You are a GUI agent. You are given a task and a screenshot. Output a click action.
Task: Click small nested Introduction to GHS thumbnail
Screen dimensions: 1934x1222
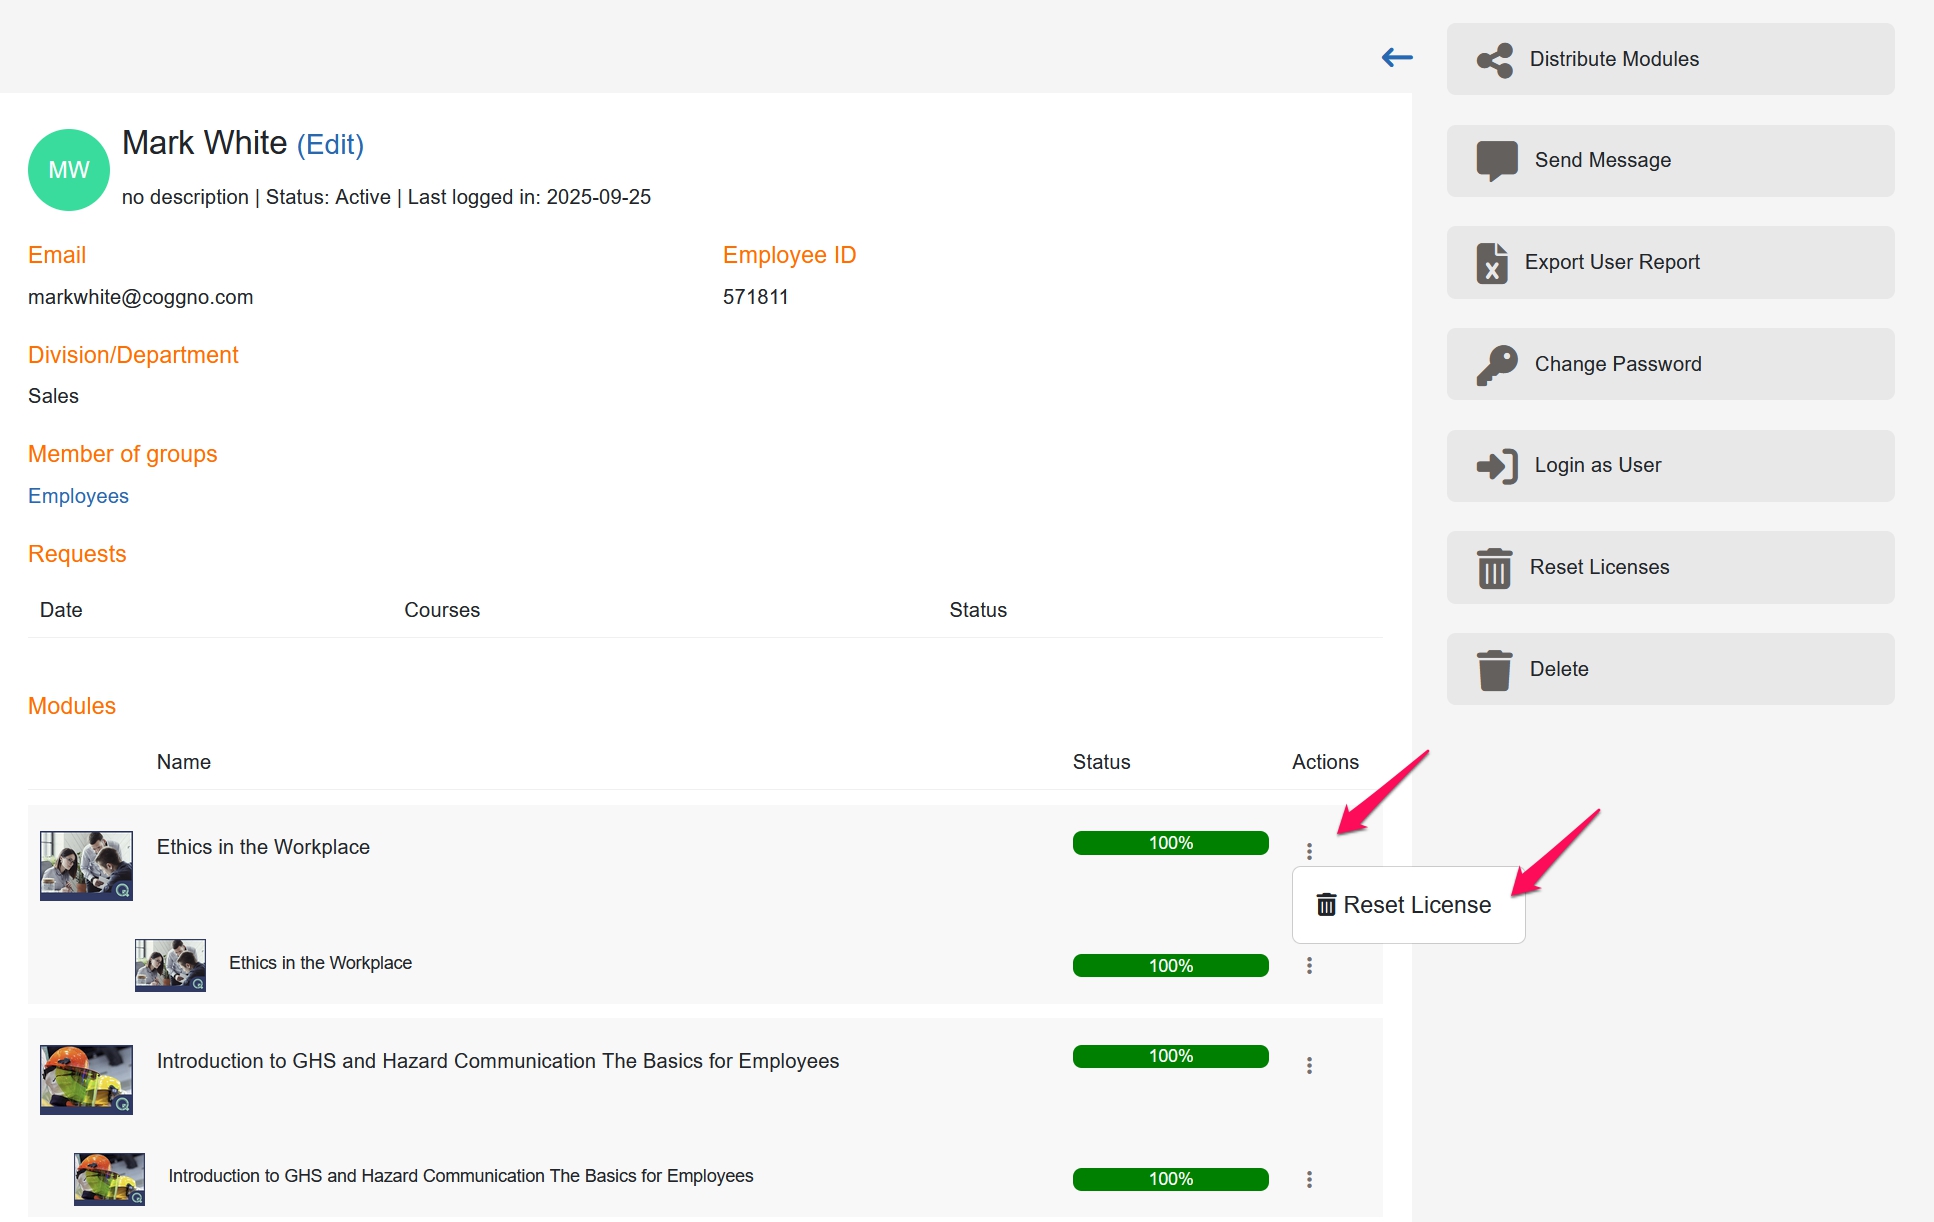click(x=109, y=1179)
